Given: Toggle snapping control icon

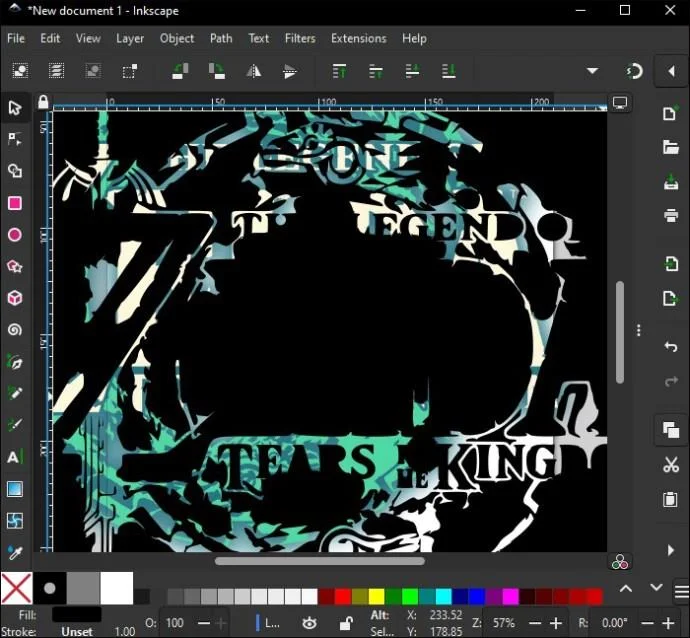Looking at the screenshot, I should coord(634,71).
